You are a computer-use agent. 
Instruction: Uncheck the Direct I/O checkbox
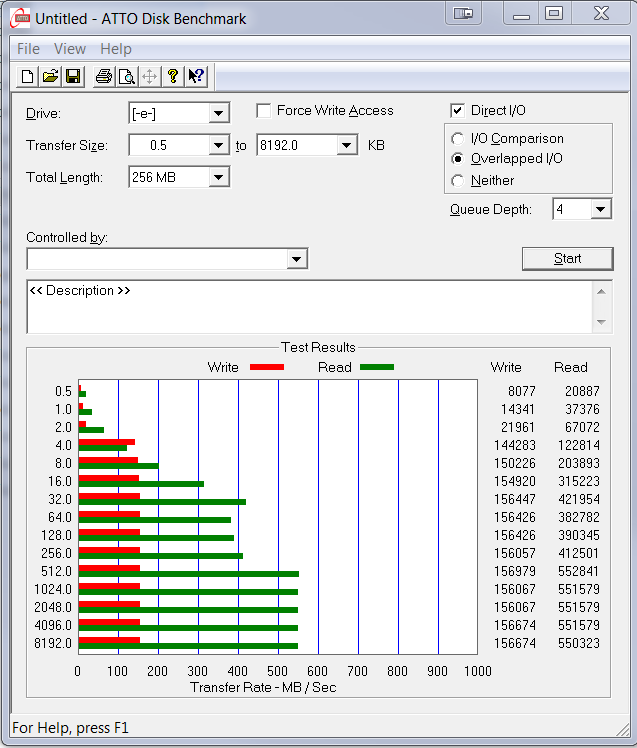coord(458,111)
